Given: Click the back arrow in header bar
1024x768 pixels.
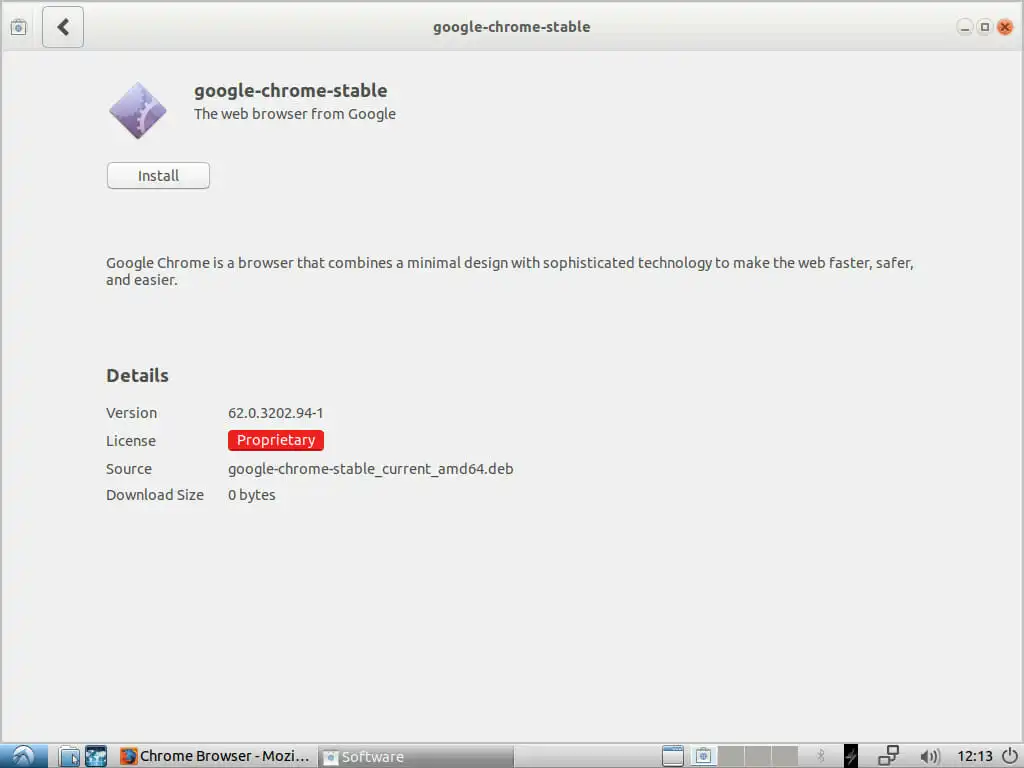Looking at the screenshot, I should [63, 27].
